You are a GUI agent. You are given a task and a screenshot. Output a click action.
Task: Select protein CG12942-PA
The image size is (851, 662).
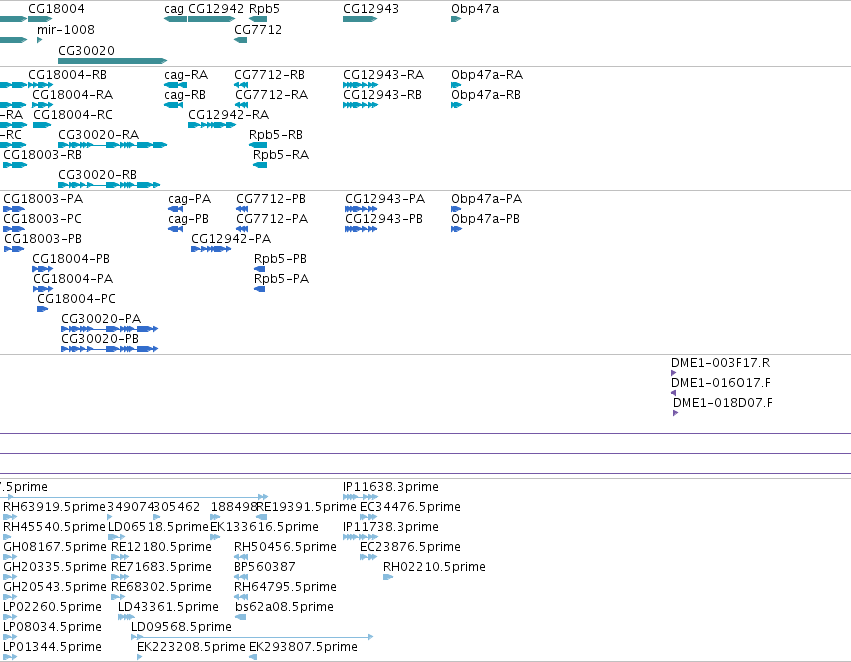coord(231,239)
